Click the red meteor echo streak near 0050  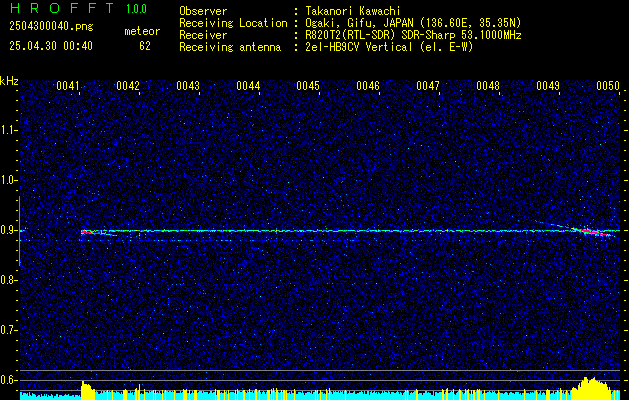pyautogui.click(x=590, y=231)
